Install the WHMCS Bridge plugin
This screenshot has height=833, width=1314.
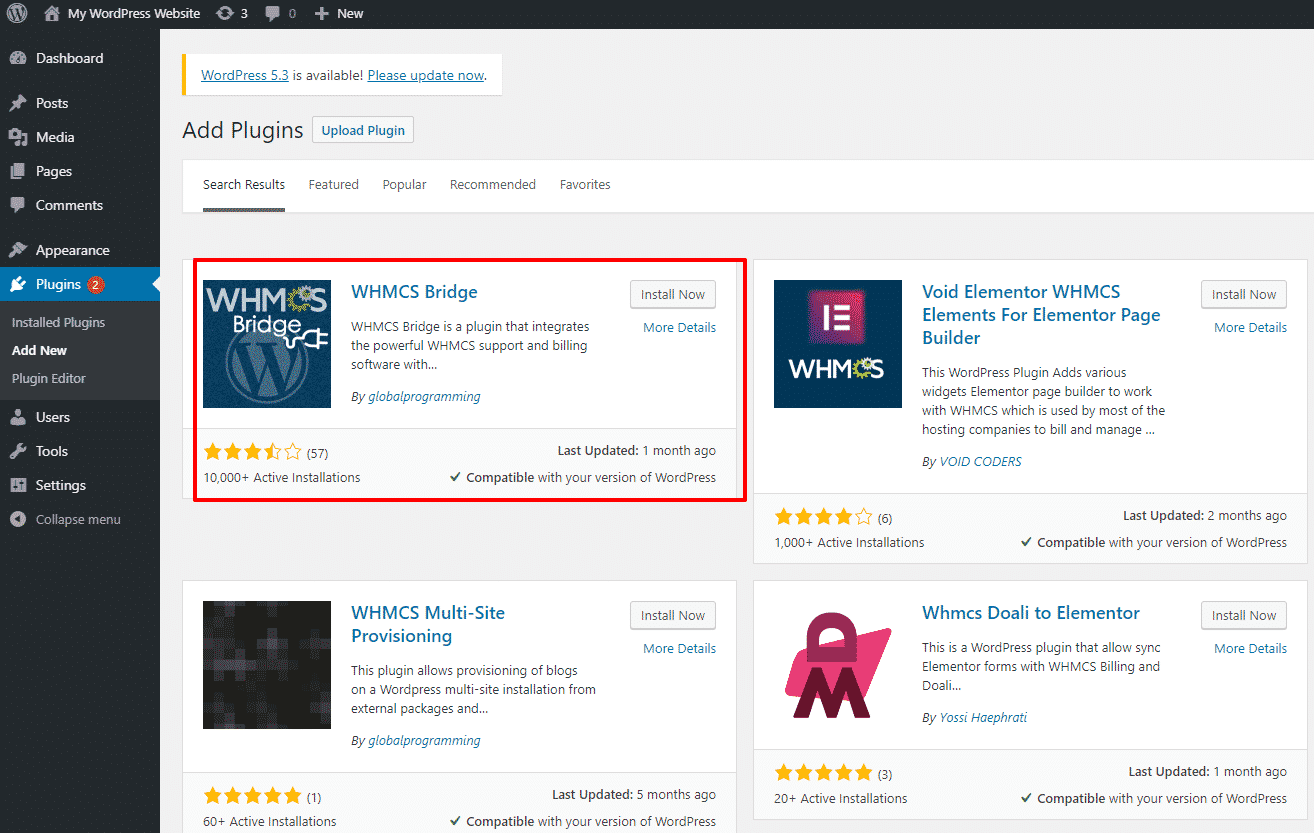click(672, 294)
